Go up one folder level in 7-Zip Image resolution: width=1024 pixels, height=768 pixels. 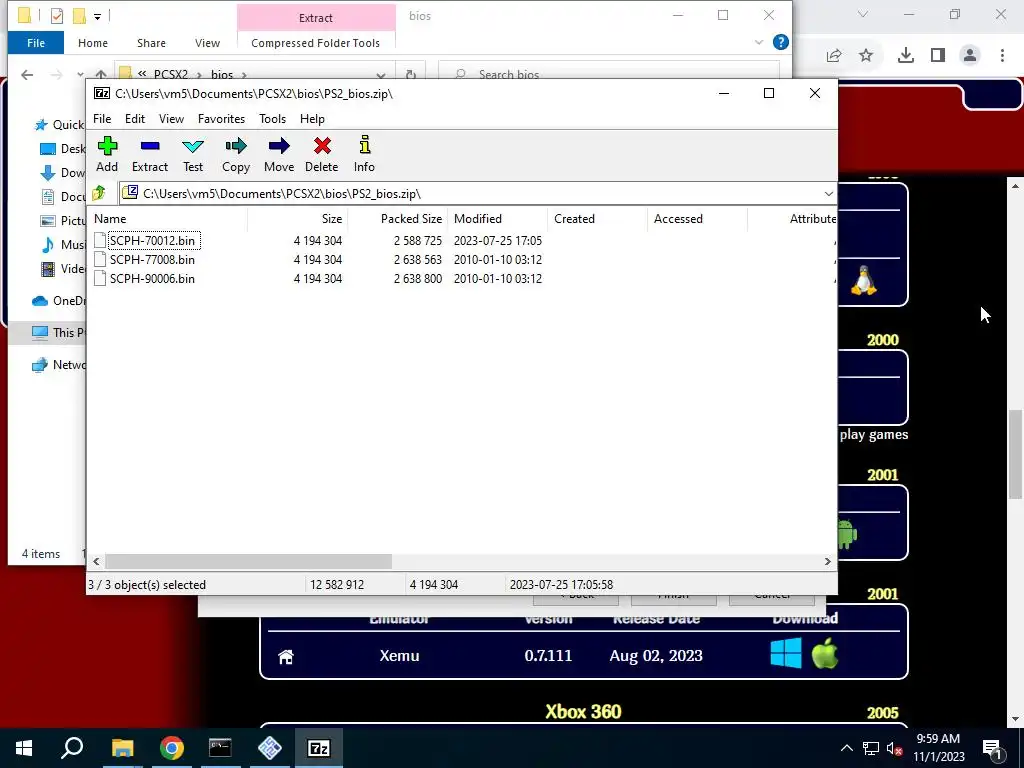point(99,193)
